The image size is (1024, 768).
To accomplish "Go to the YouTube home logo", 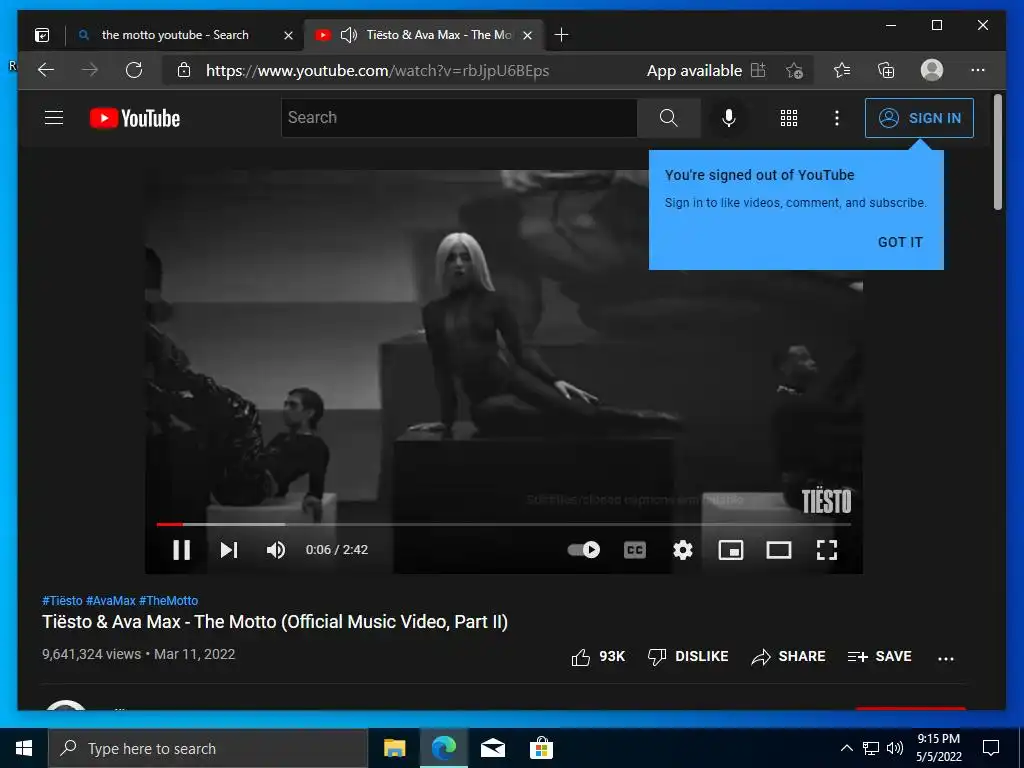I will point(135,118).
